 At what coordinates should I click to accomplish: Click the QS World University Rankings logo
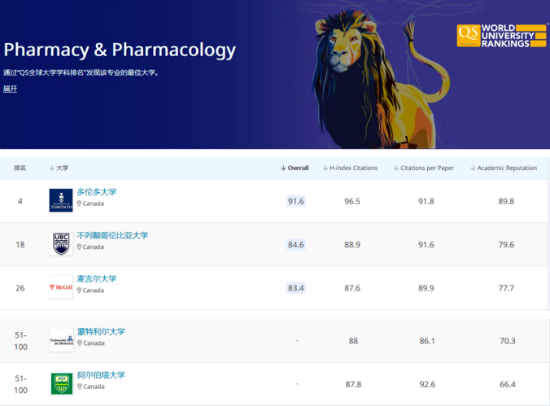tap(502, 35)
